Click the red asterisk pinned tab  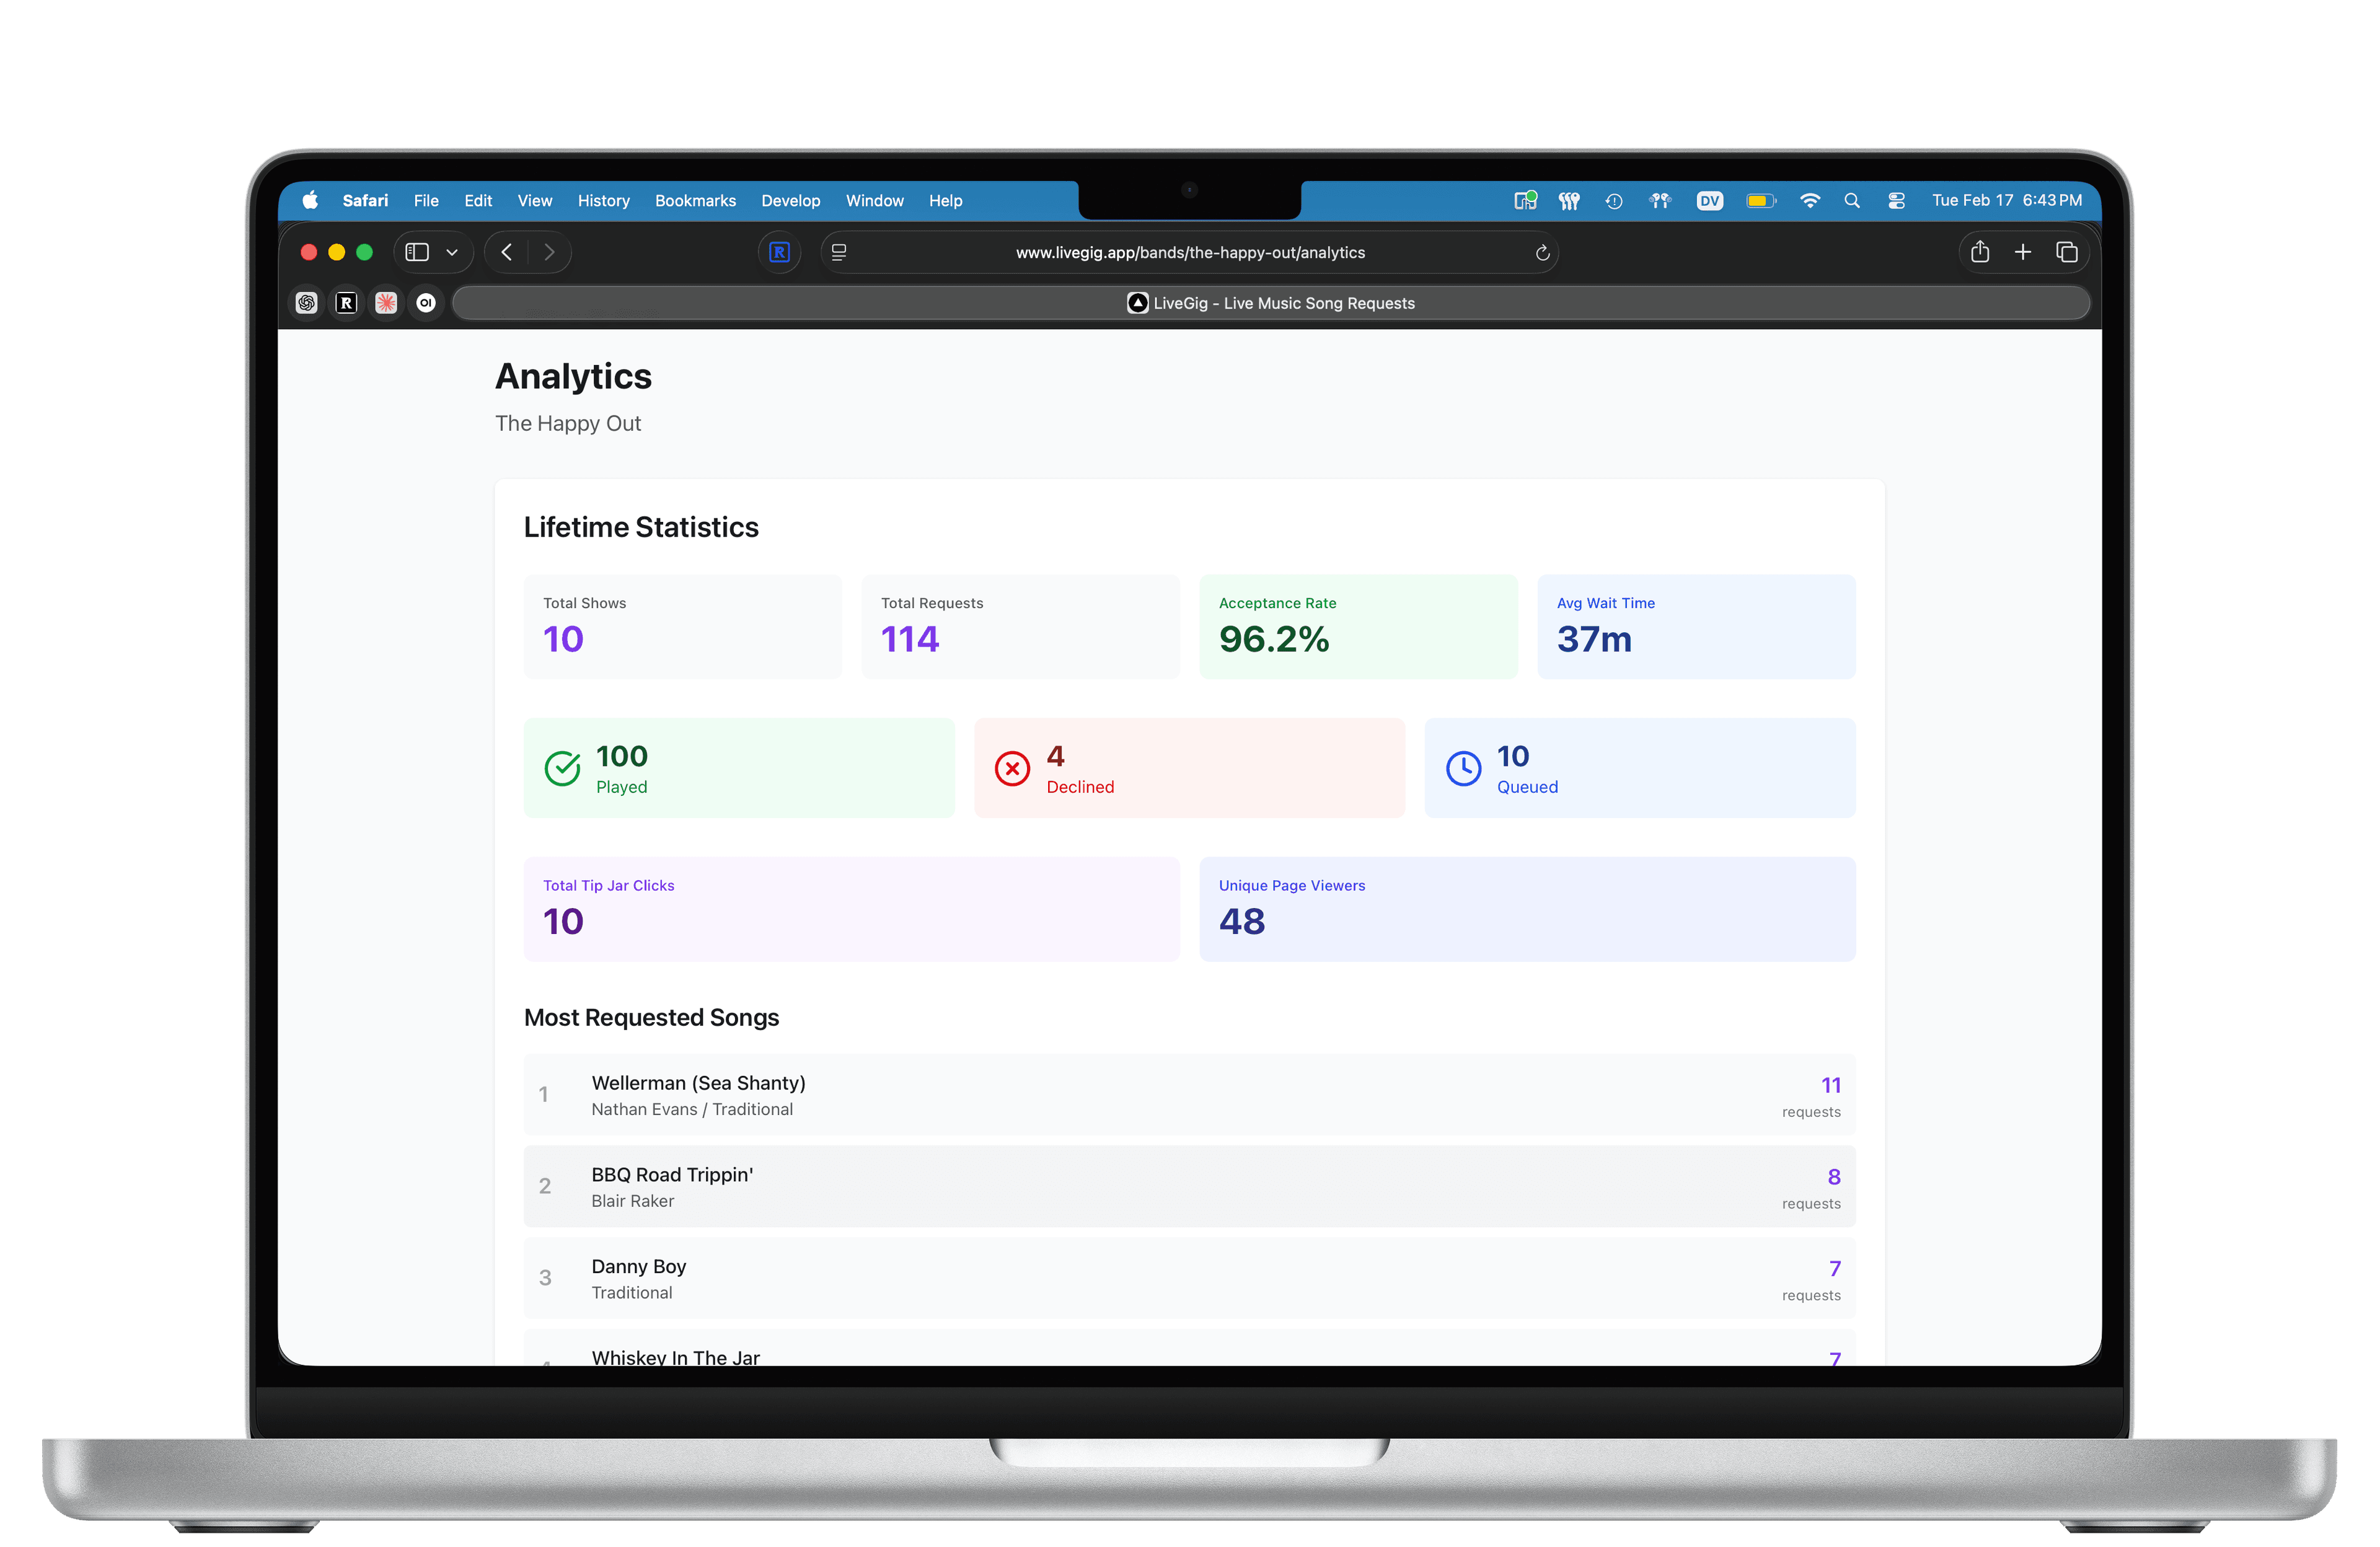point(386,303)
